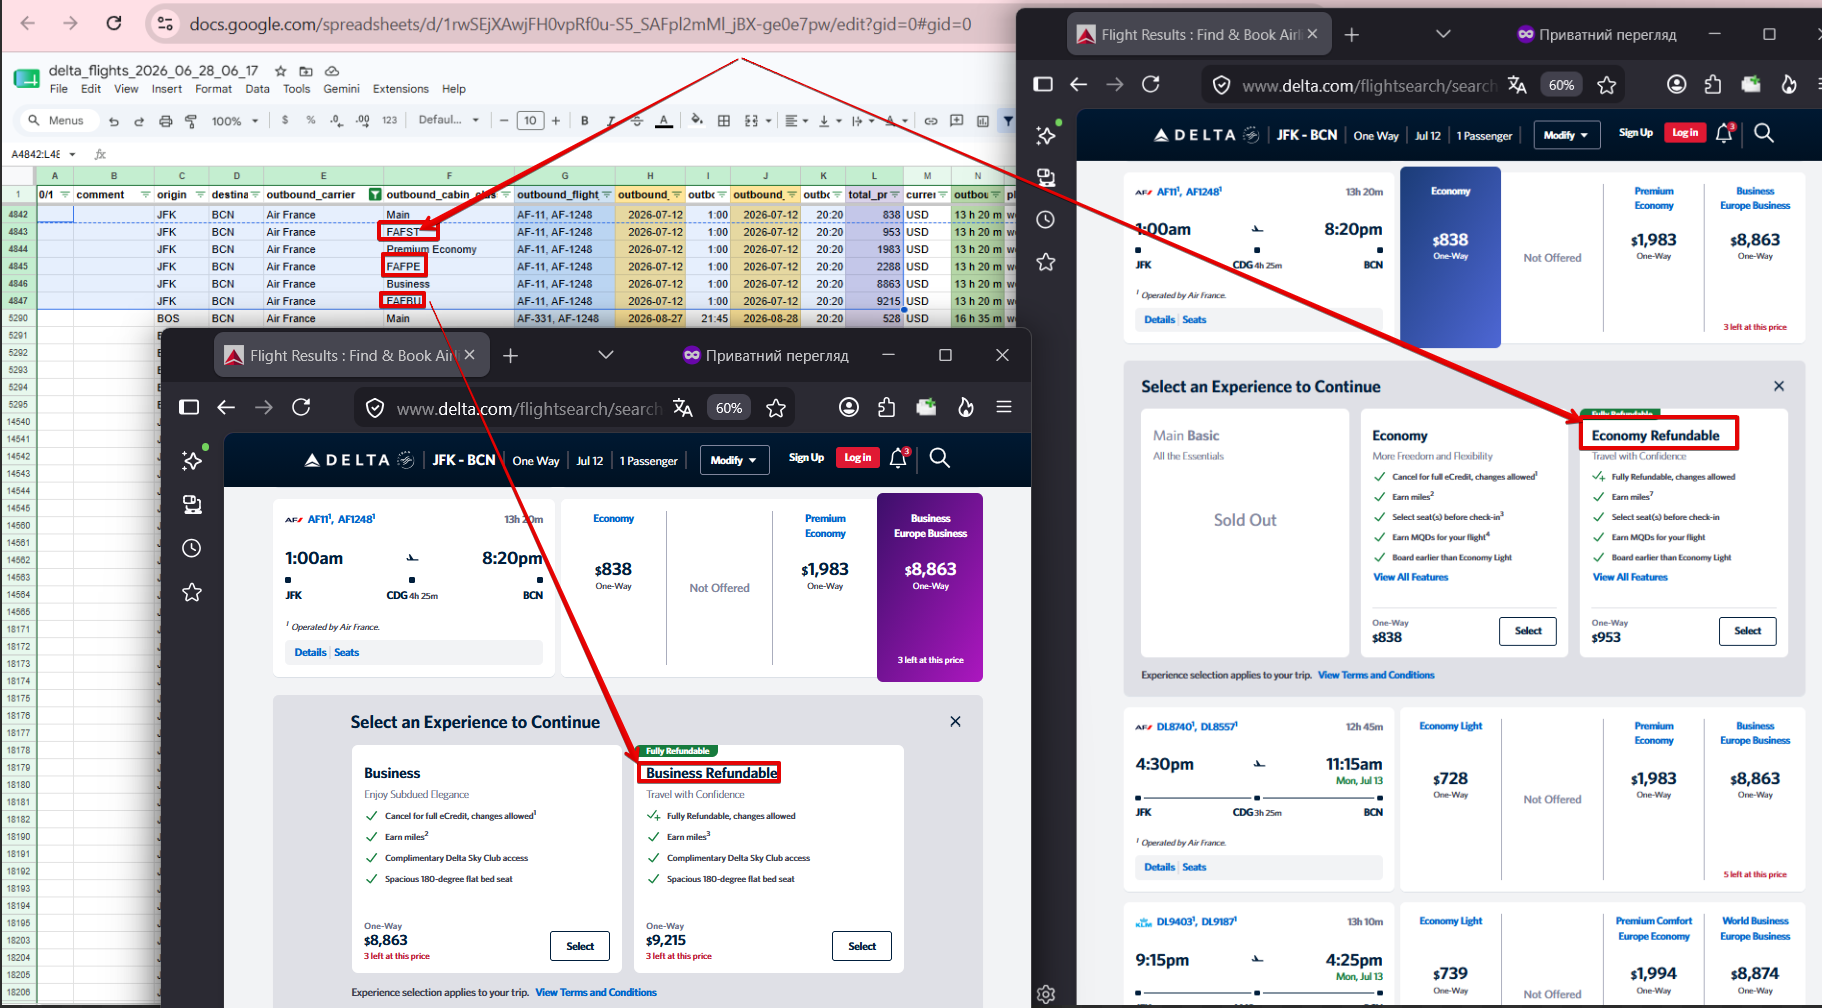Click fire clear-data icon in front browser window
The image size is (1822, 1008).
pos(965,407)
